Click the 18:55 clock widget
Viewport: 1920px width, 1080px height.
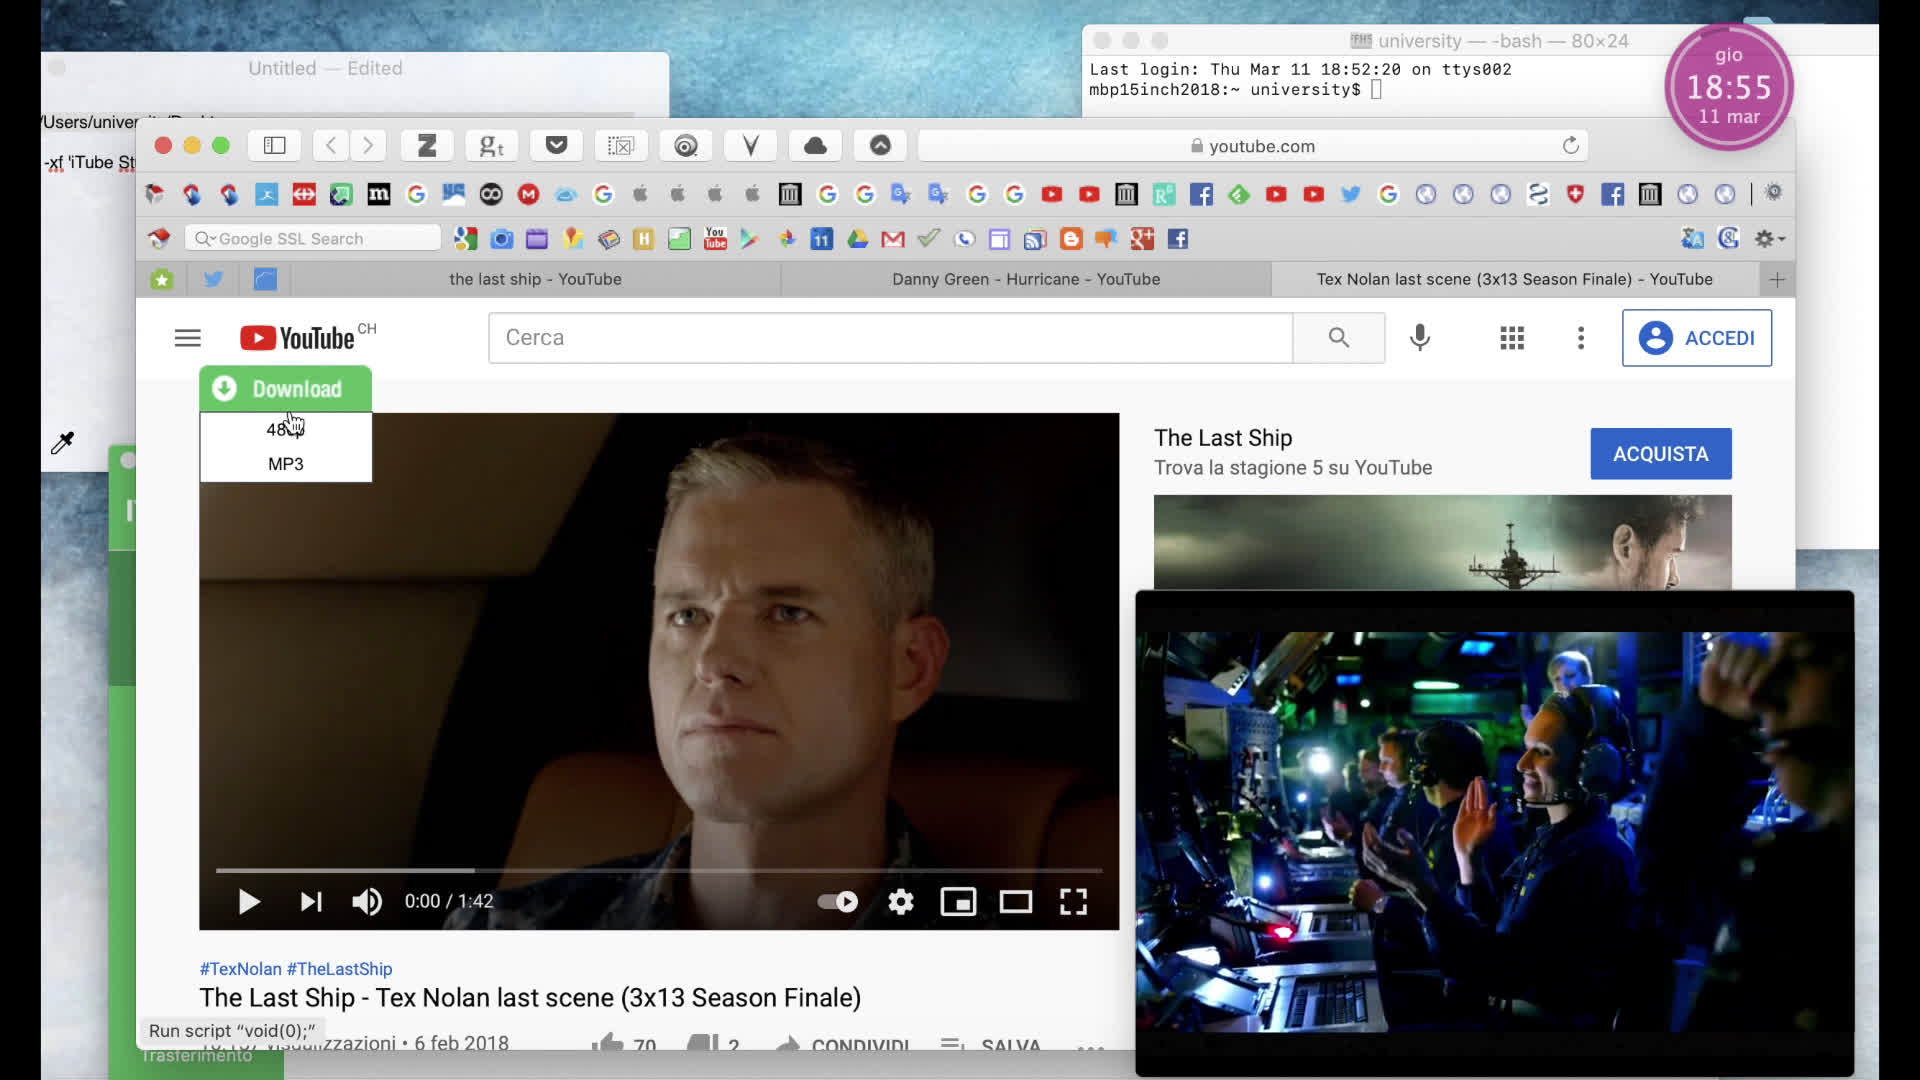1729,87
